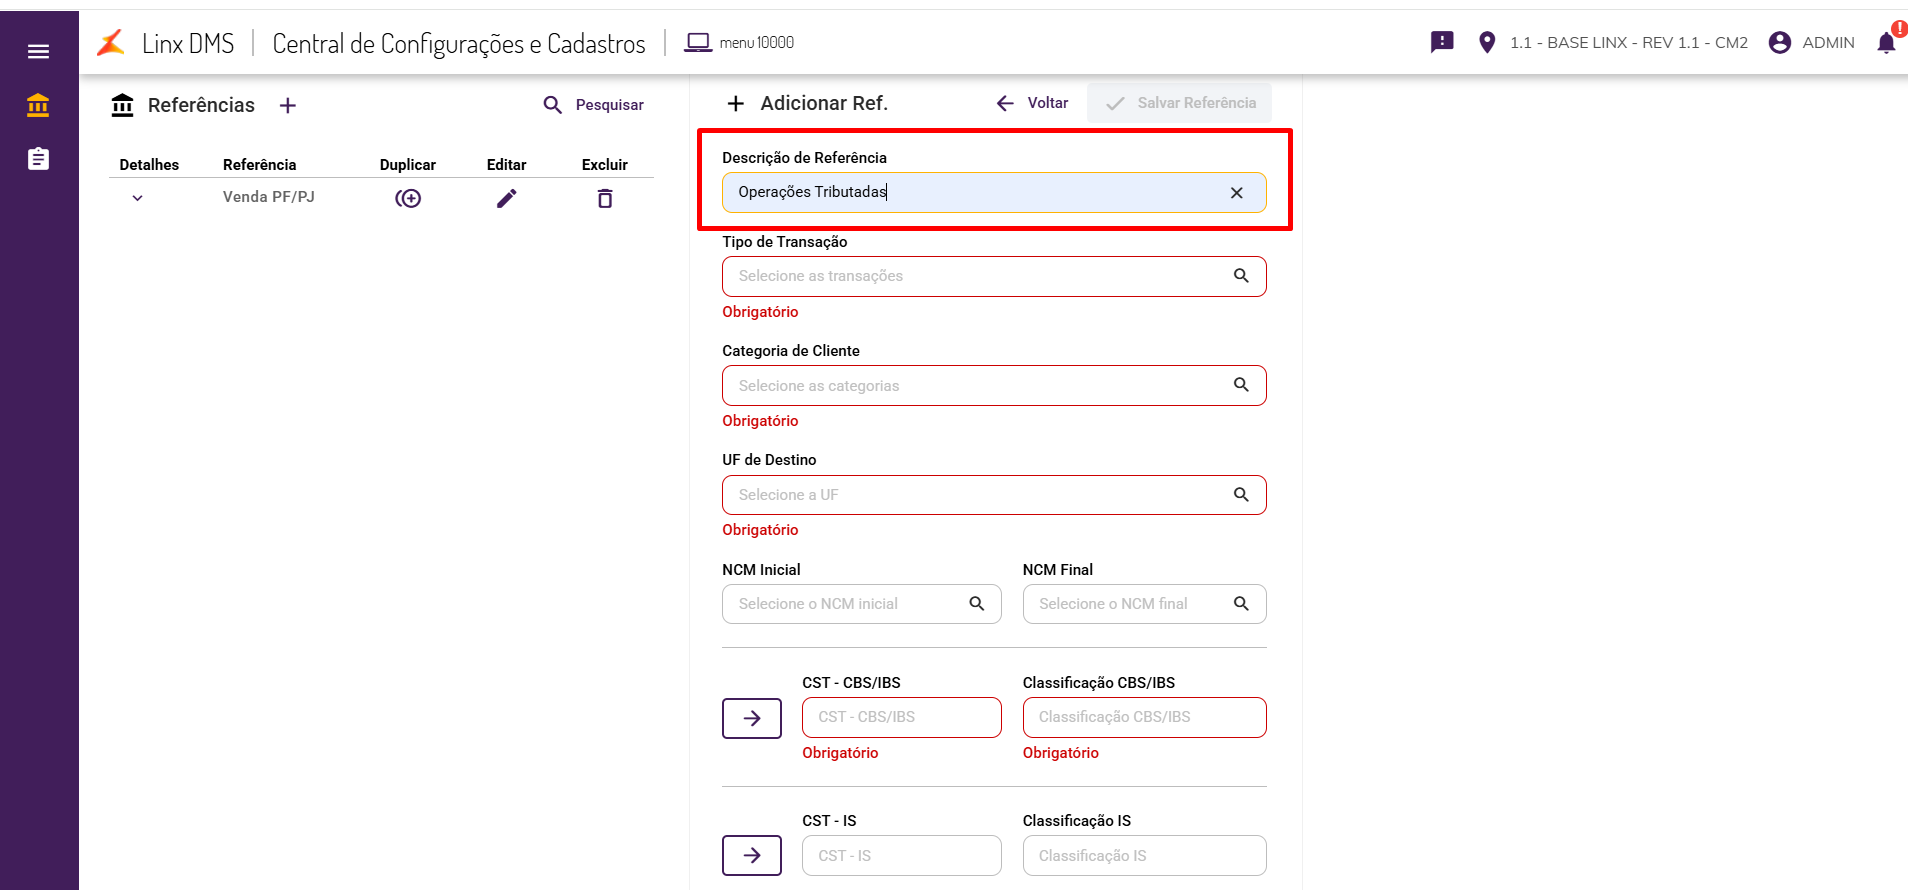This screenshot has height=890, width=1908.
Task: Edit the Venda PF/PJ reference
Action: pos(507,198)
